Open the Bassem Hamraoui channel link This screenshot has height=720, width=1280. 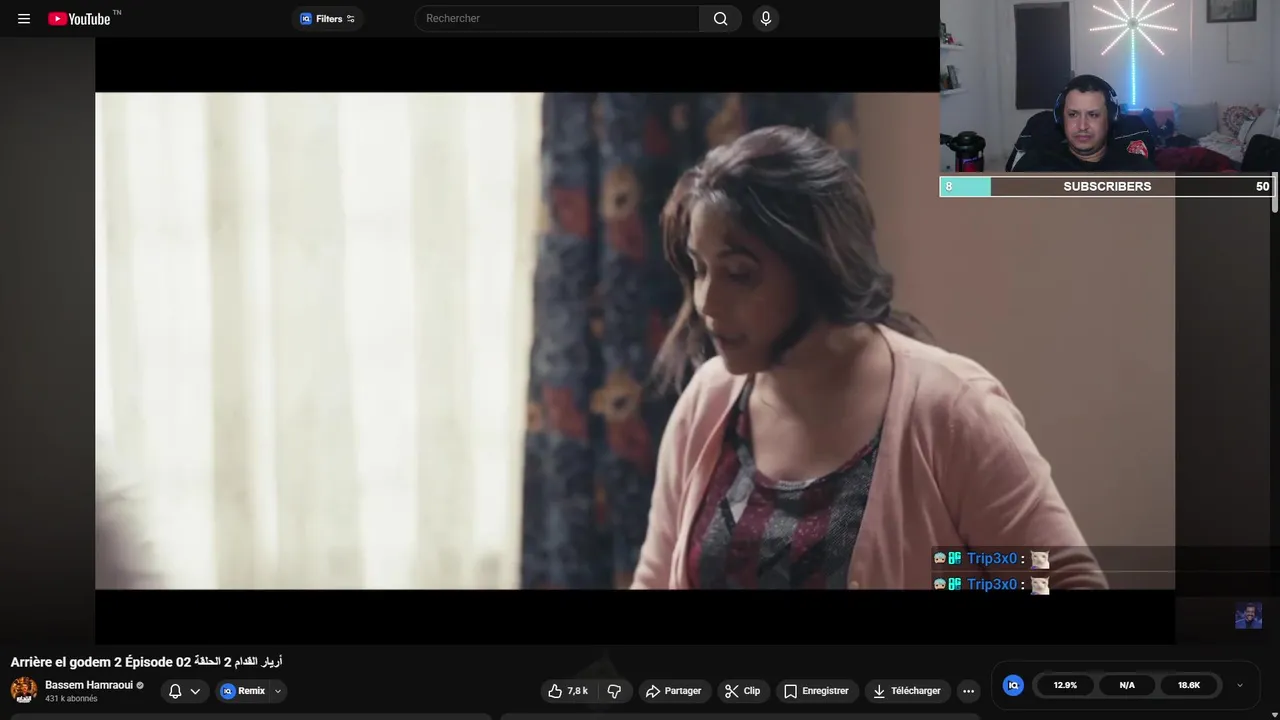click(x=88, y=685)
